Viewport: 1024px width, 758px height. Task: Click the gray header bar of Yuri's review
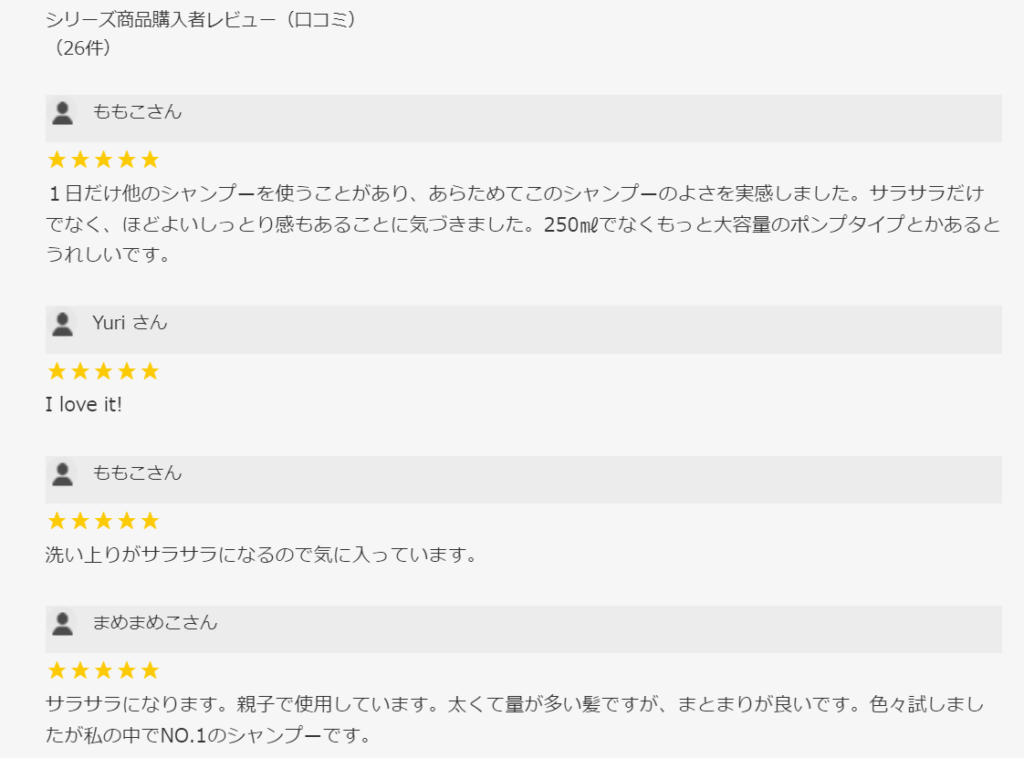(x=600, y=329)
